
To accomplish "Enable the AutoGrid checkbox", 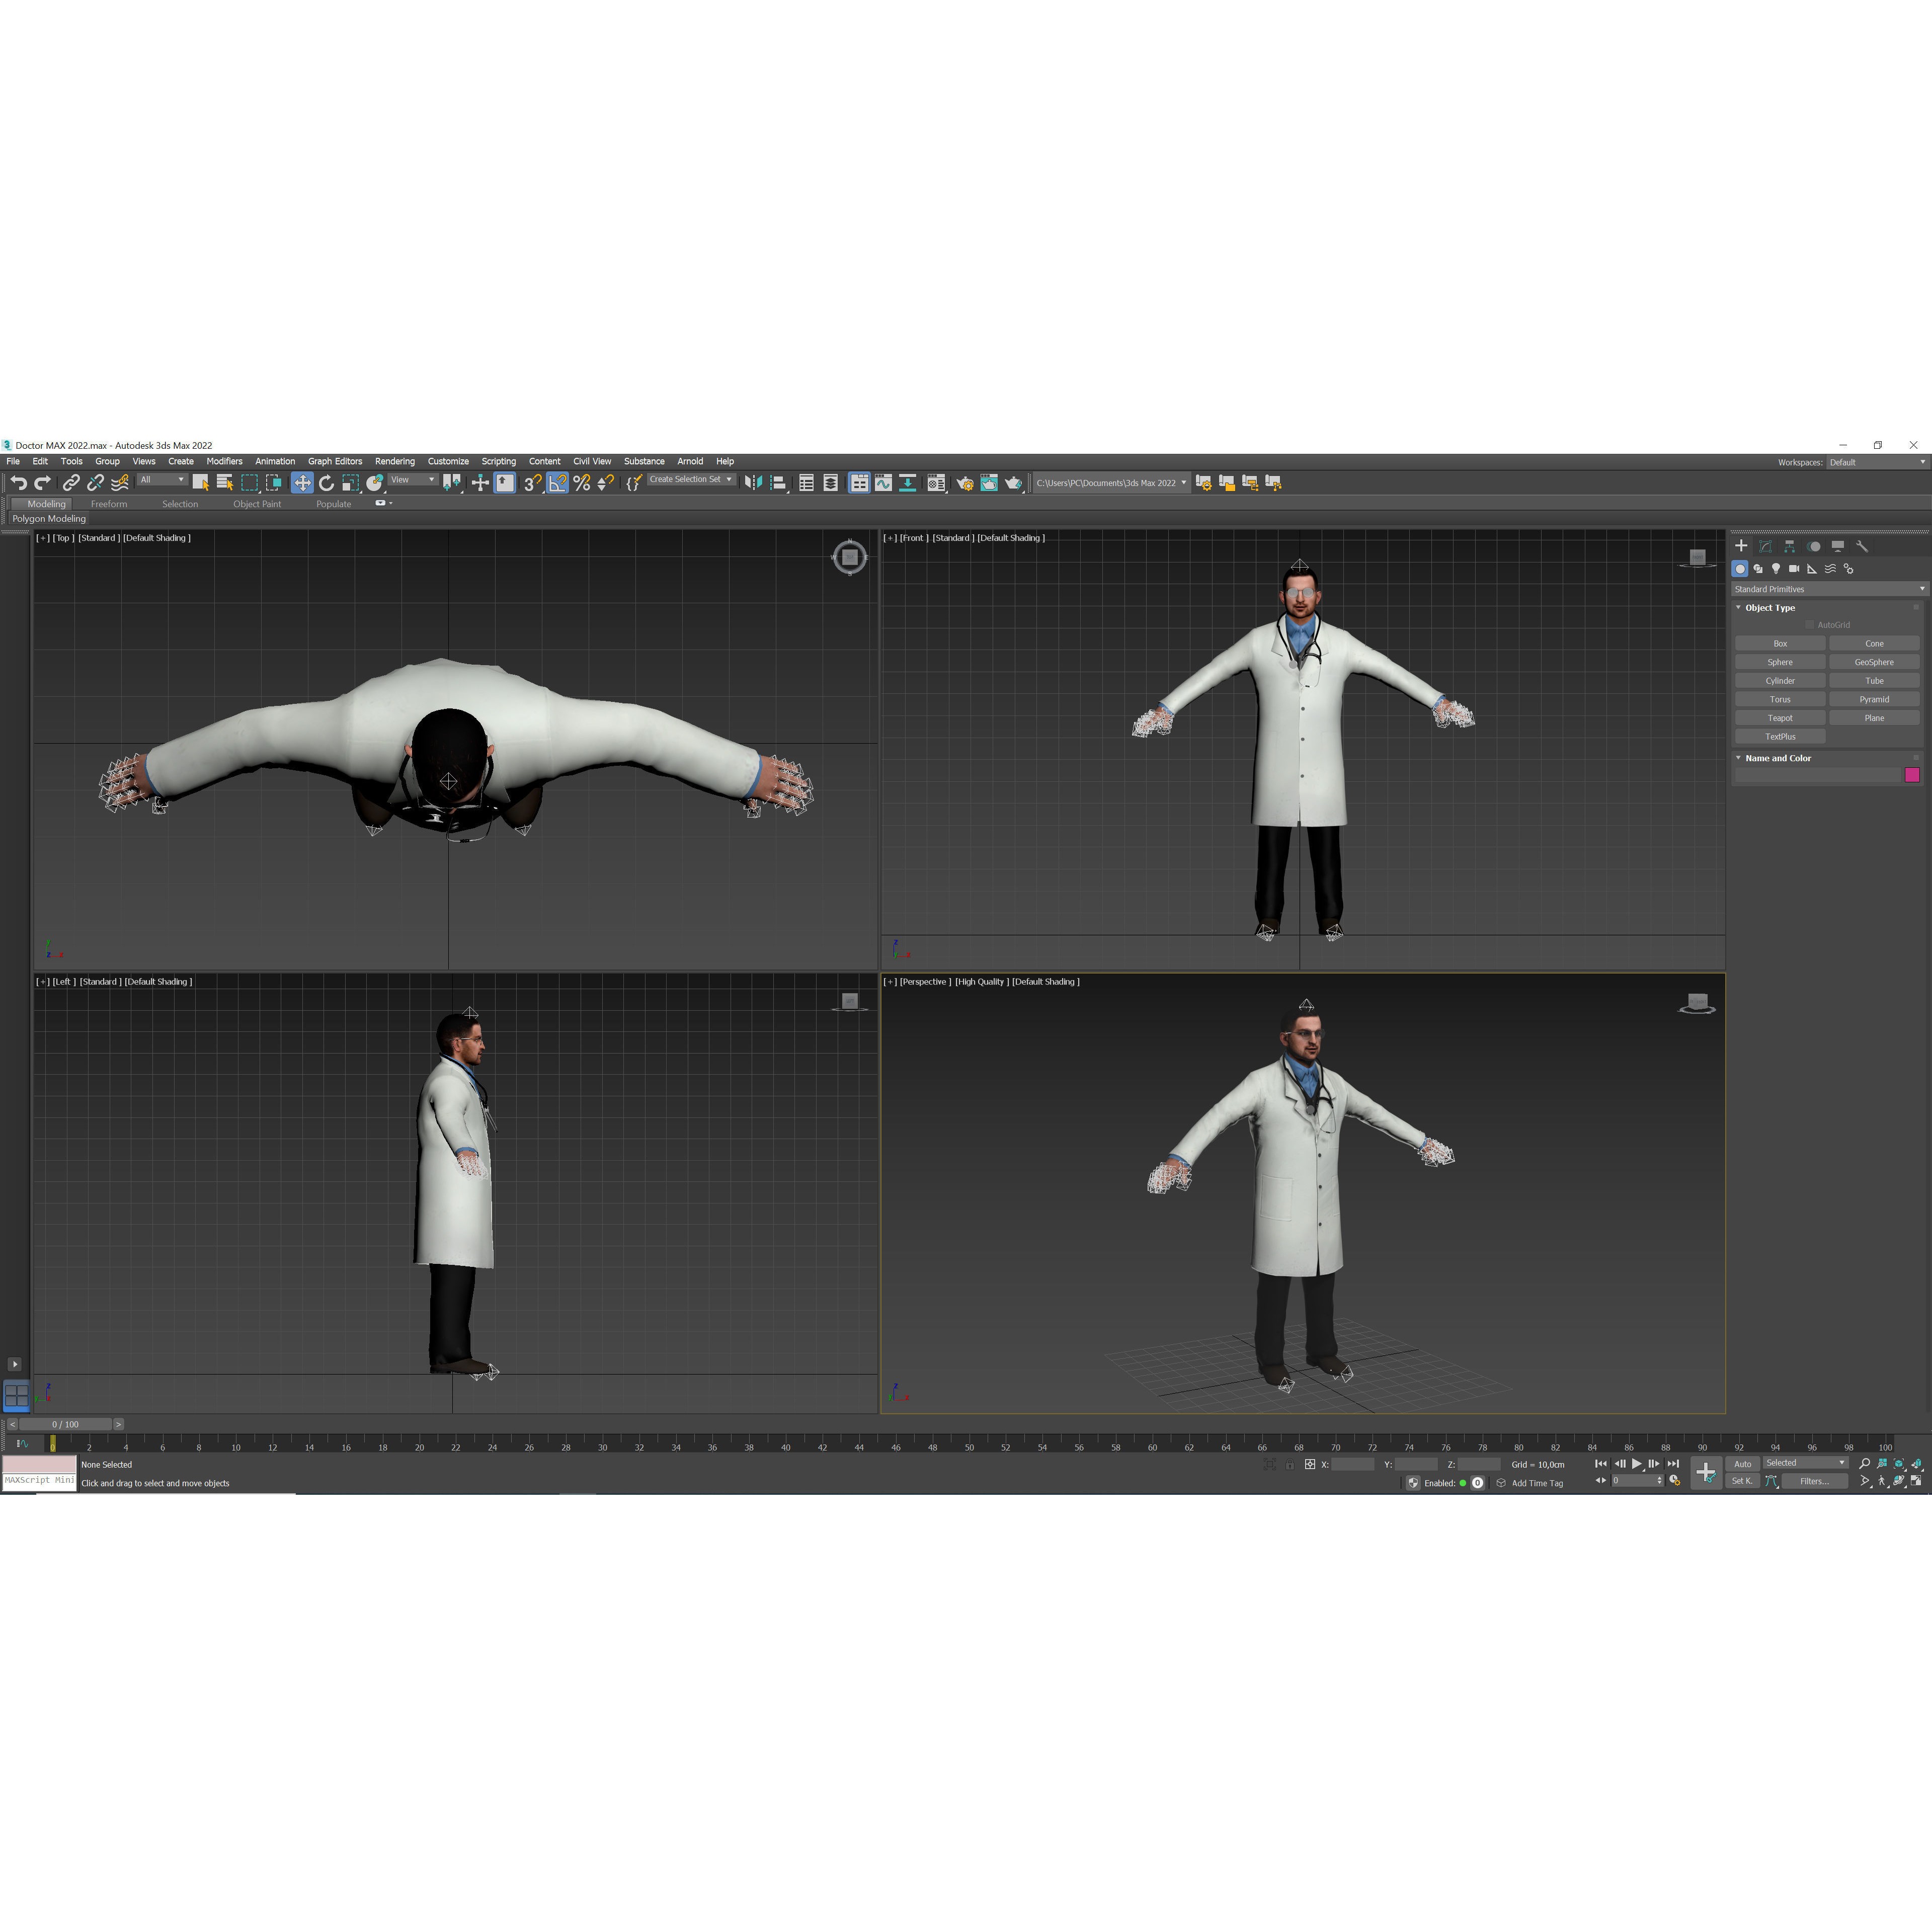I will 1810,624.
